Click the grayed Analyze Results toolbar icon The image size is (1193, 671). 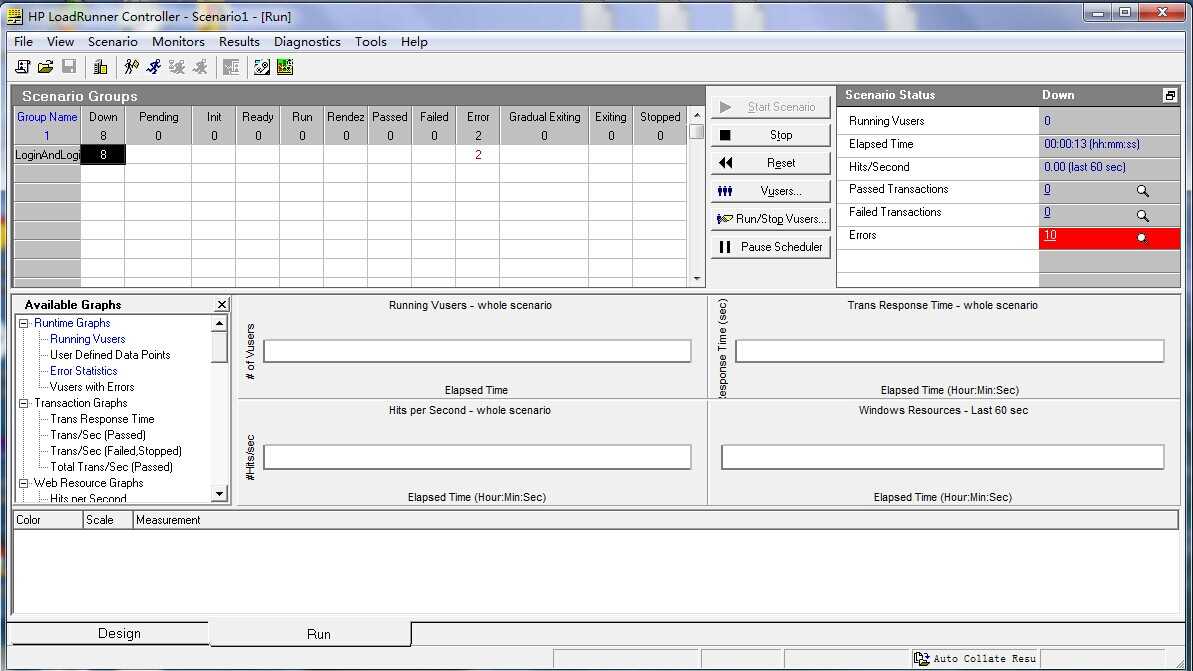[x=231, y=67]
